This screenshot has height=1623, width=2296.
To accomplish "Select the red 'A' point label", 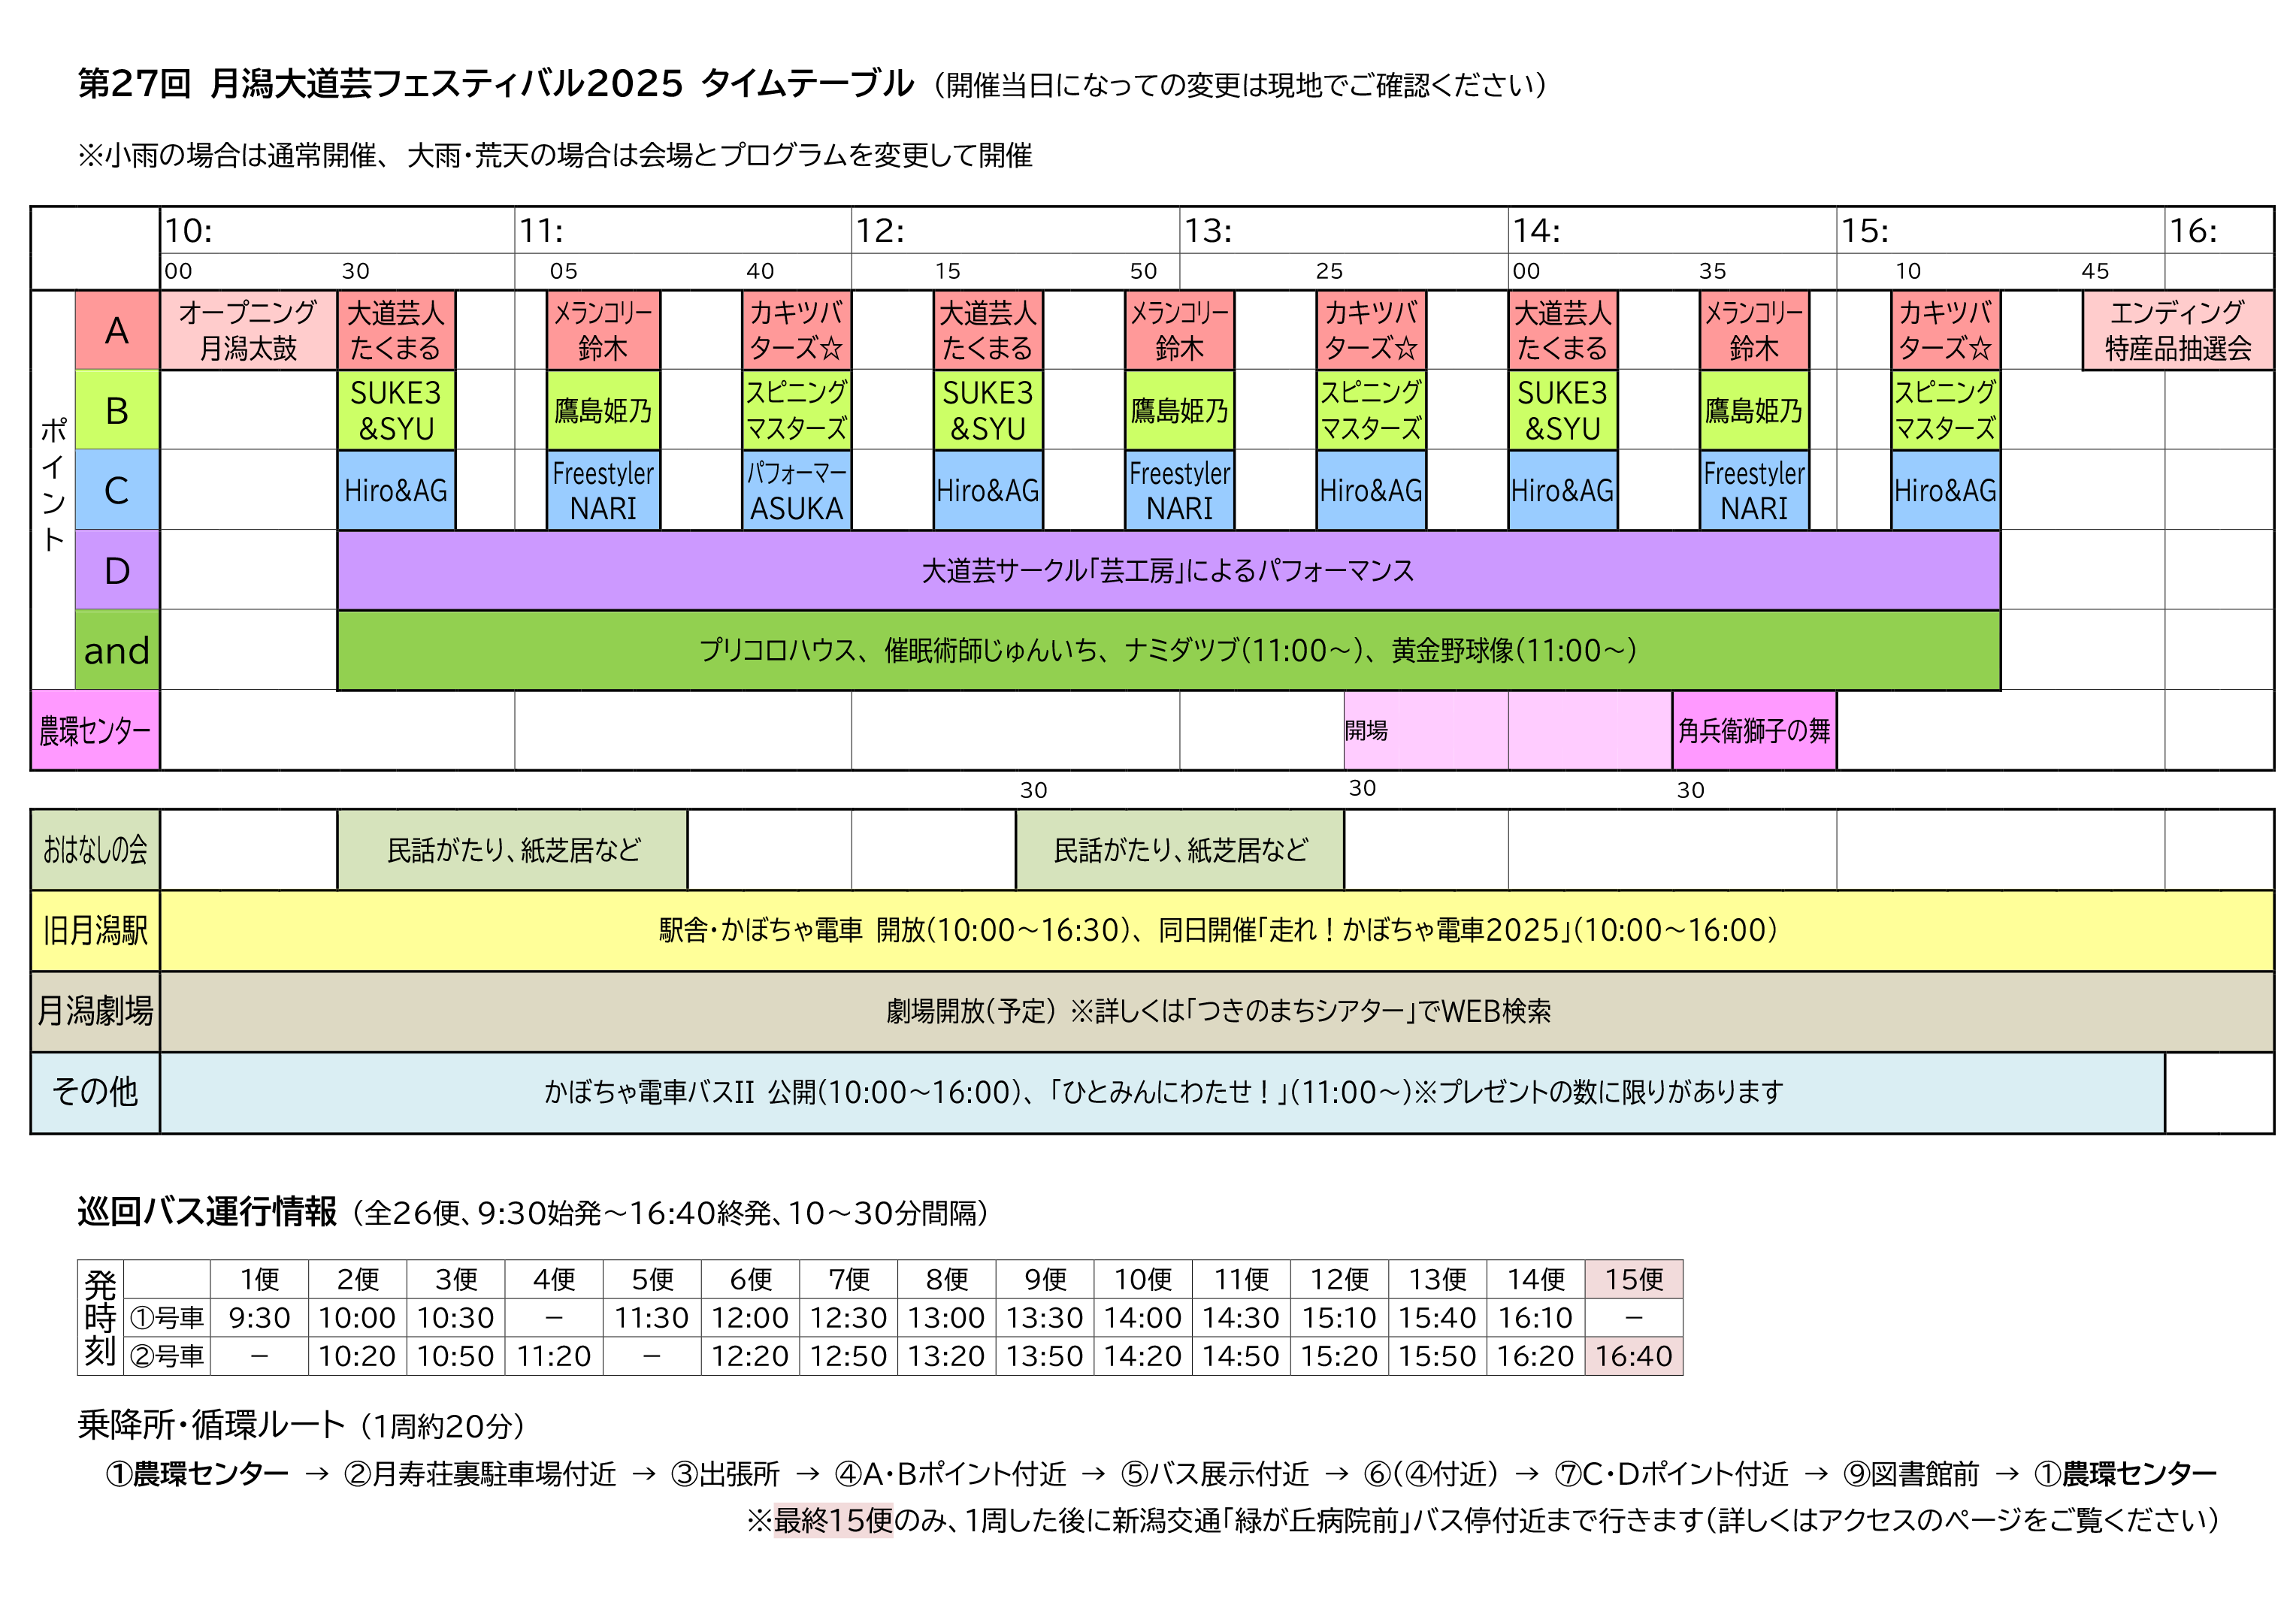I will [x=117, y=330].
